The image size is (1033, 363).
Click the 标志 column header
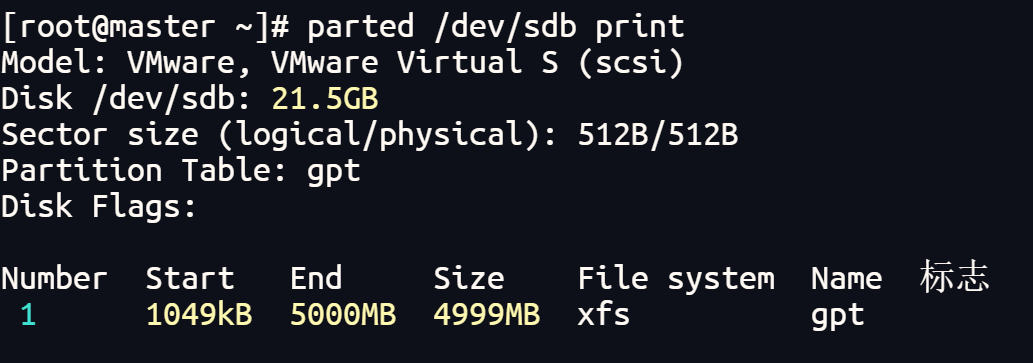(955, 277)
